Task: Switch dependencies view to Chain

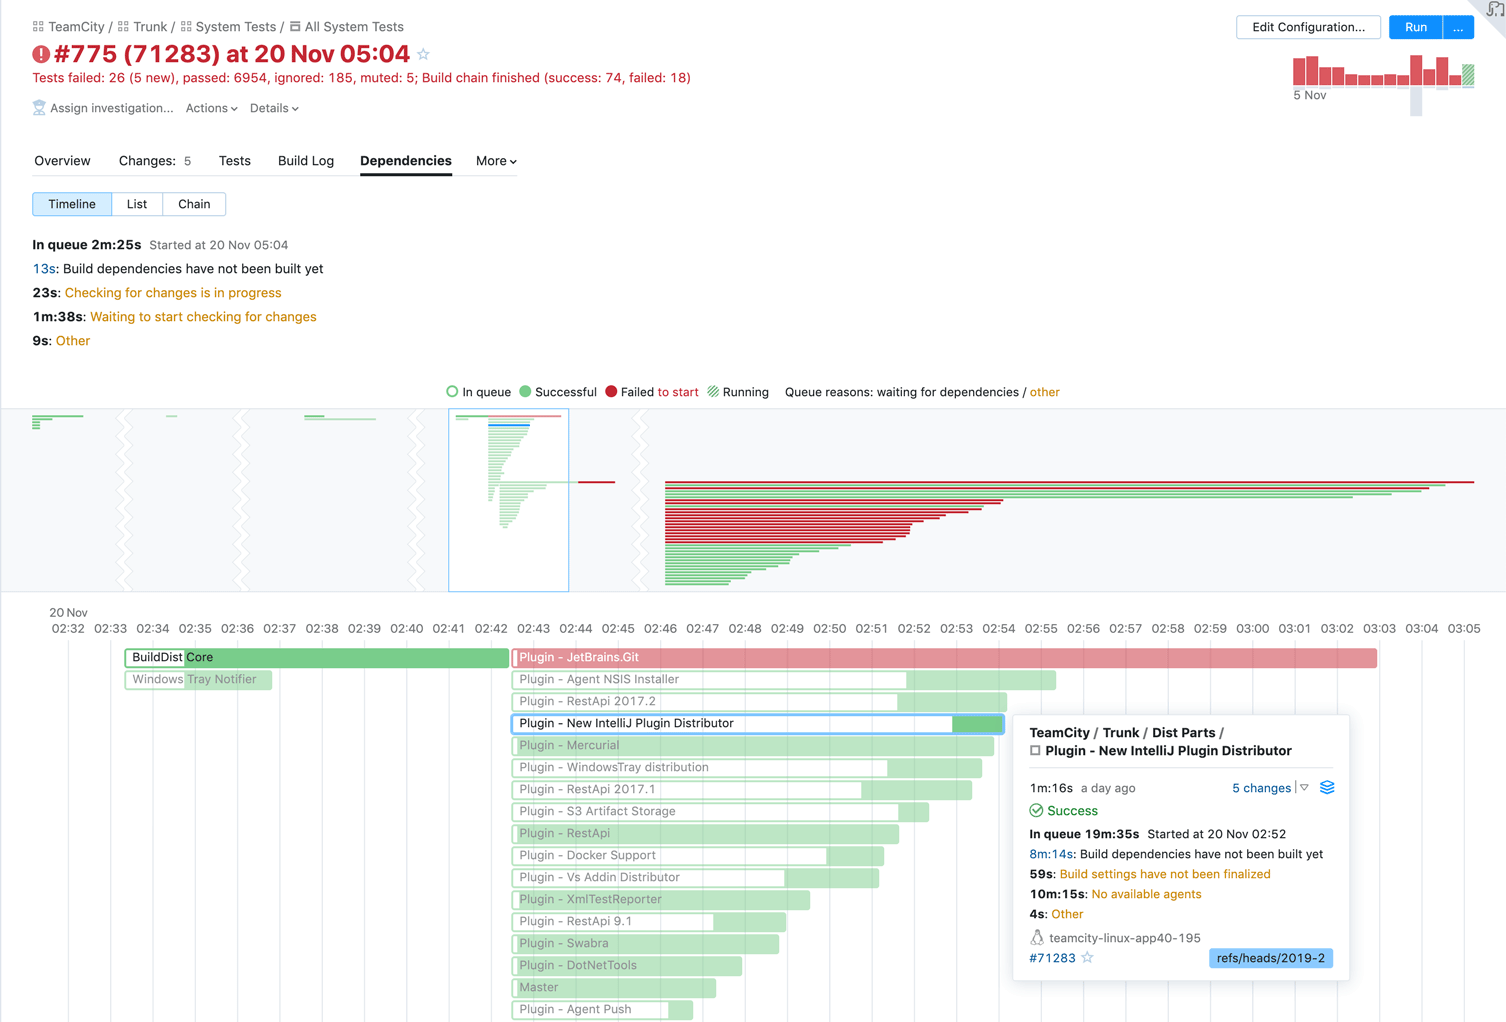Action: 194,204
